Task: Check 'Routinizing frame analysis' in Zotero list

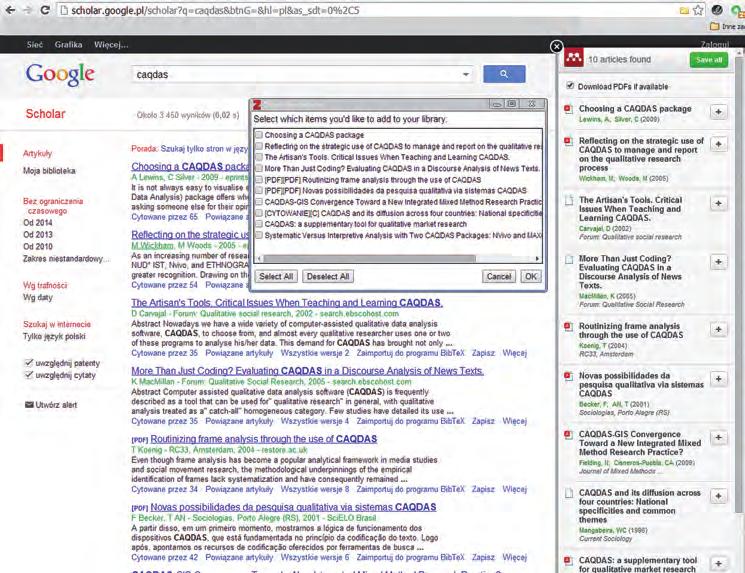Action: 259,180
